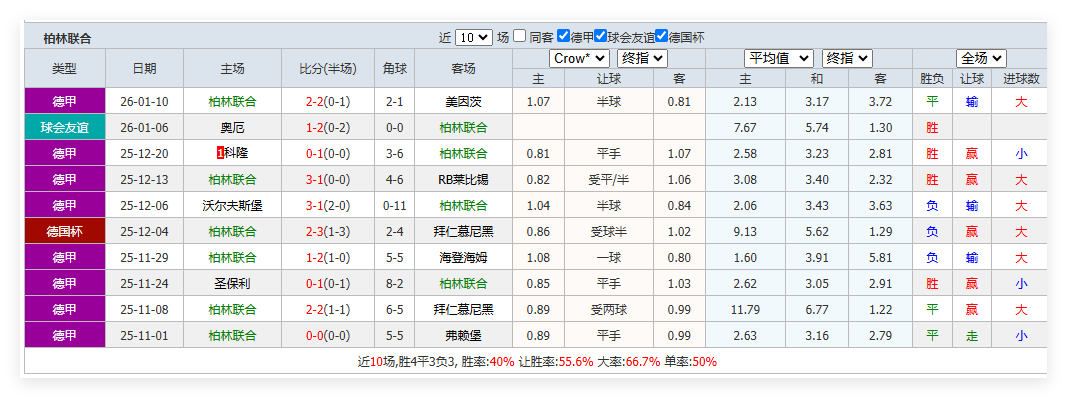This screenshot has width=1067, height=398.
Task: Click 奥厄 home team name
Action: pos(232,128)
